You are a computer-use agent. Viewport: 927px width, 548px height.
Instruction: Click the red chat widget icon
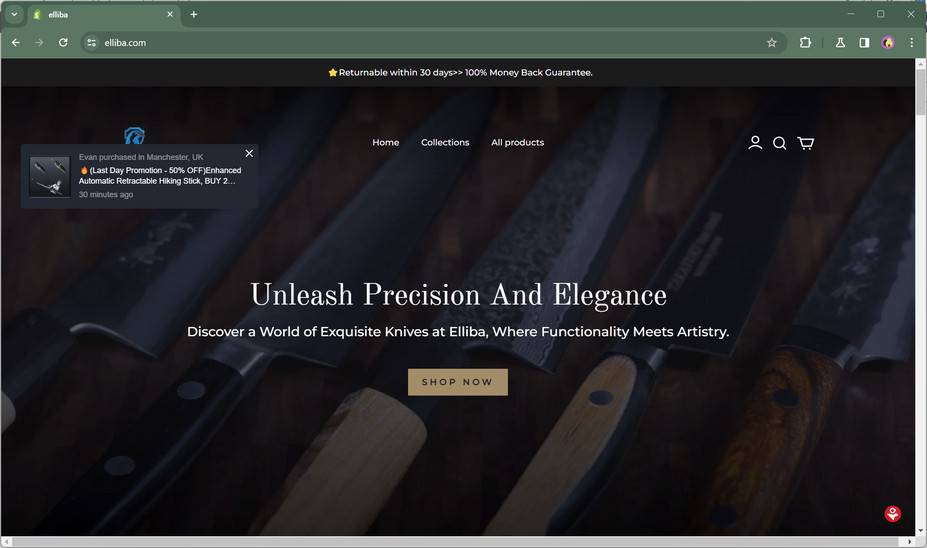893,514
